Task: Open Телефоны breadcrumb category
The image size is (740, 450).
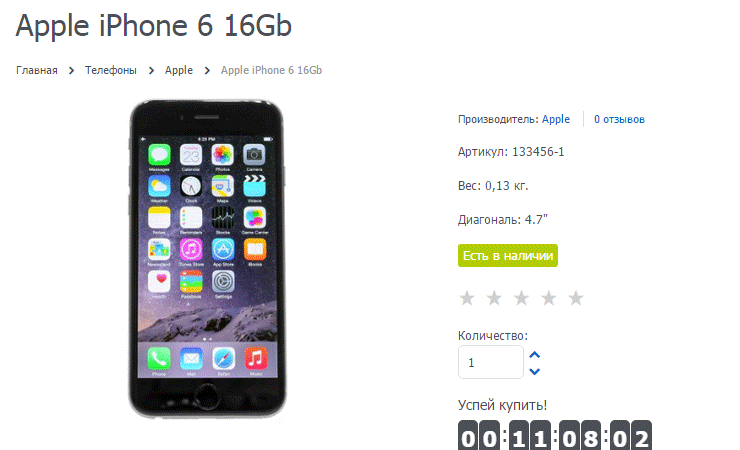Action: click(111, 70)
